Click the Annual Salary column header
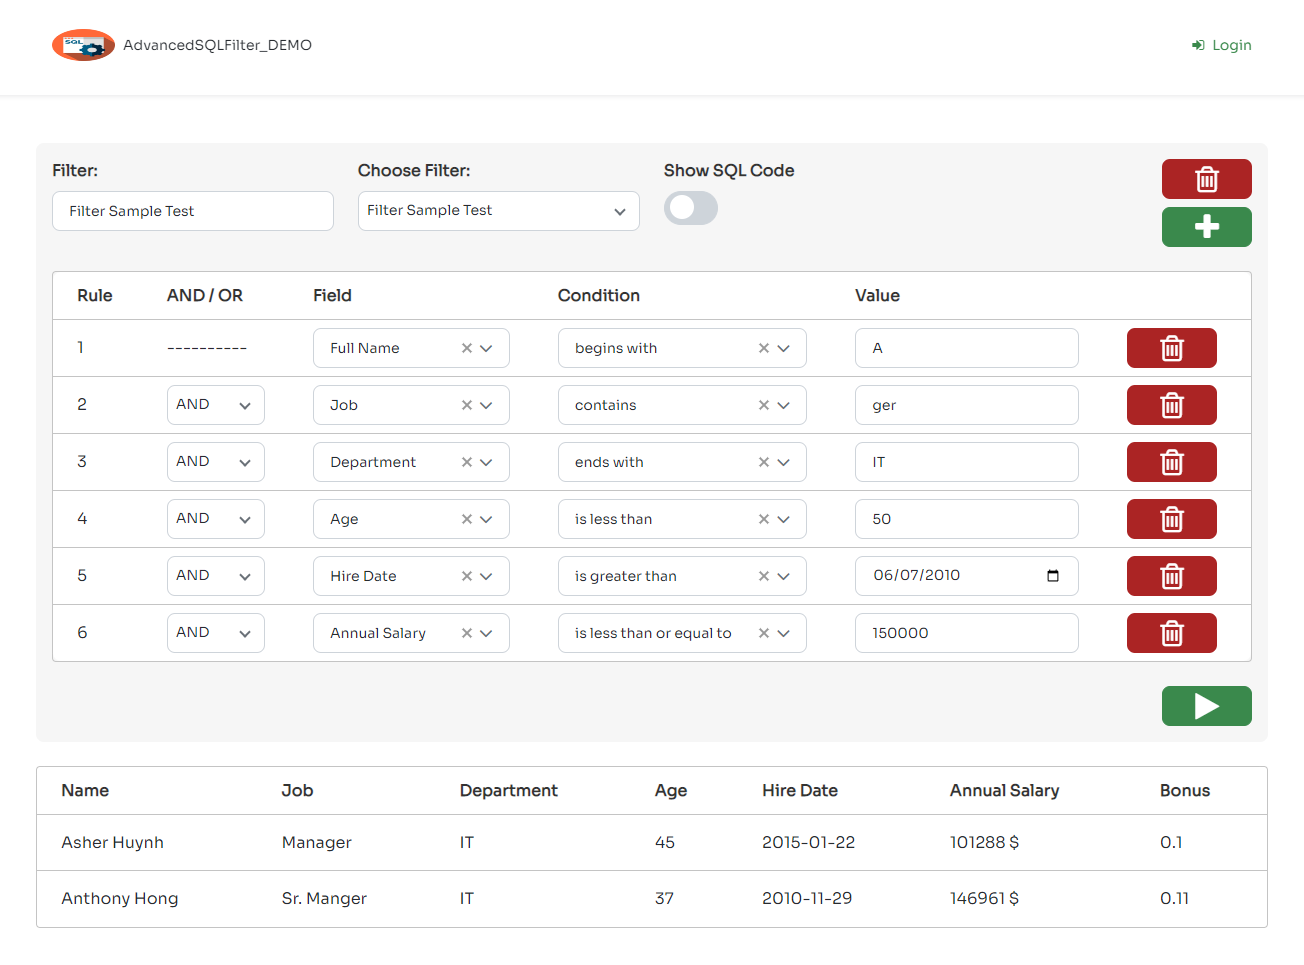 (x=1004, y=790)
